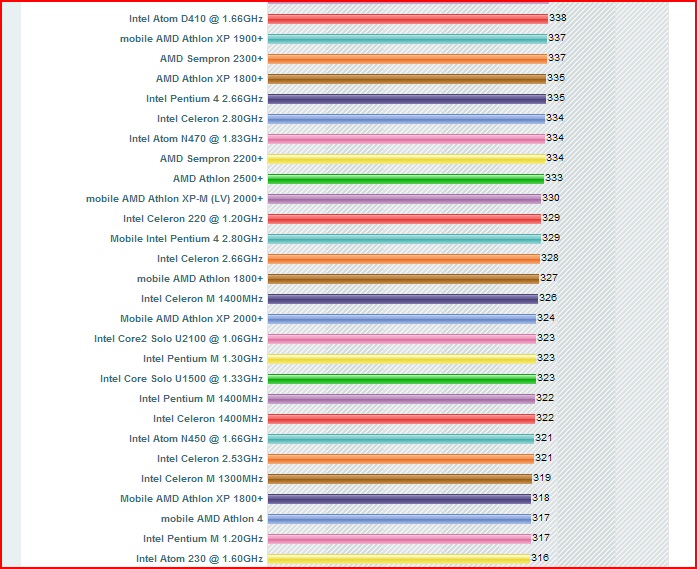Click the score 318 for Mobile Athlon XP 1800+
The height and width of the screenshot is (569, 697).
click(x=541, y=498)
